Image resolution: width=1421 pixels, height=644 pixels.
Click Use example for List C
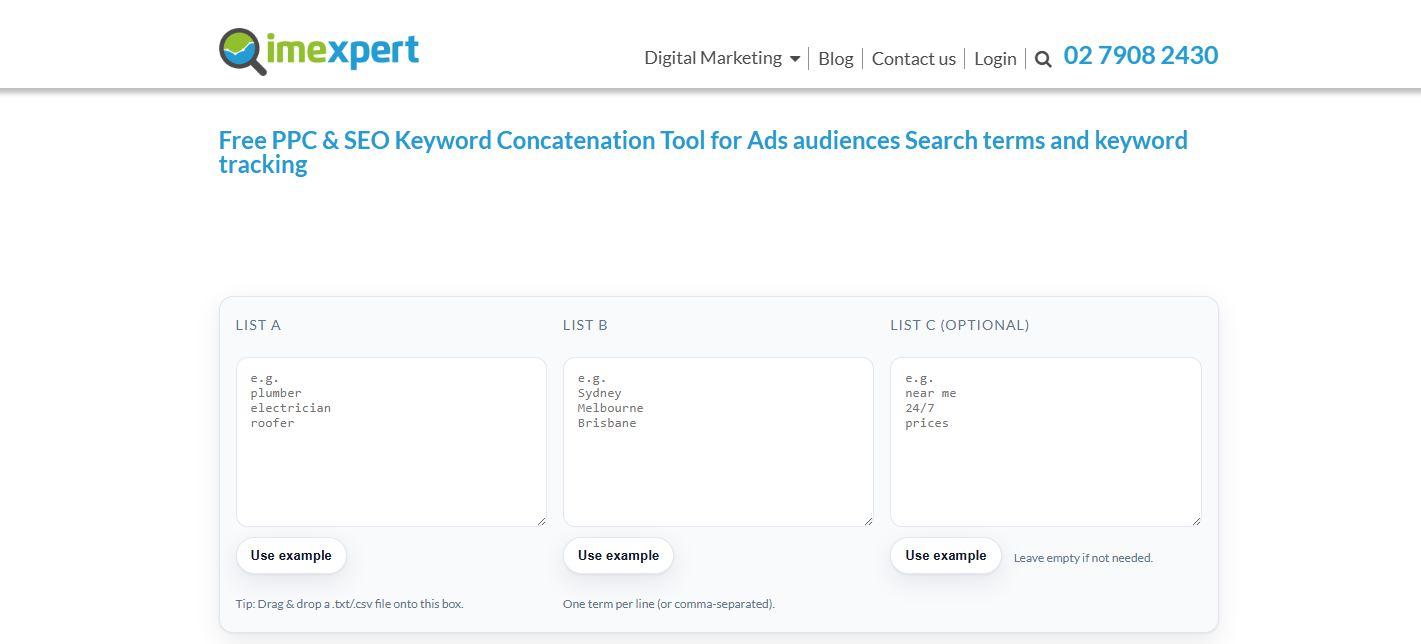[945, 556]
